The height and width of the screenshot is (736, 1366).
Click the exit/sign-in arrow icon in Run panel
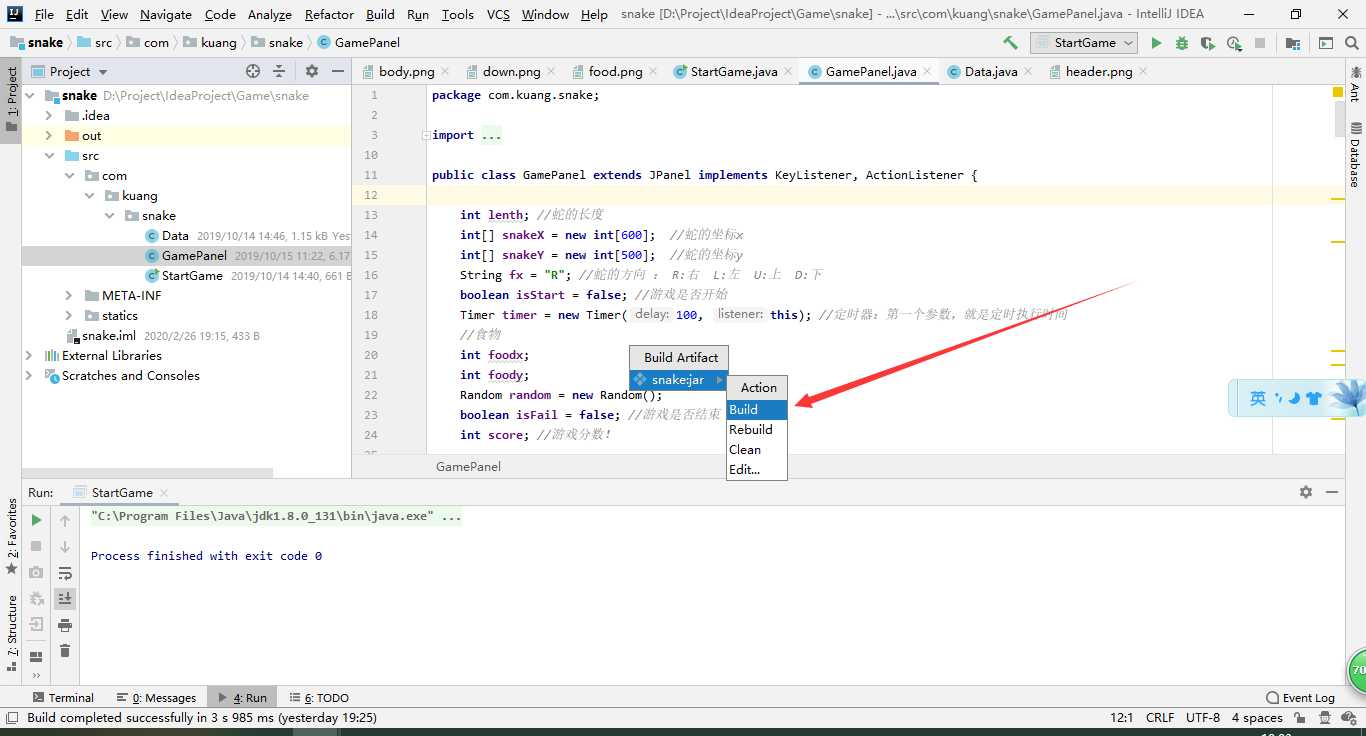[36, 624]
